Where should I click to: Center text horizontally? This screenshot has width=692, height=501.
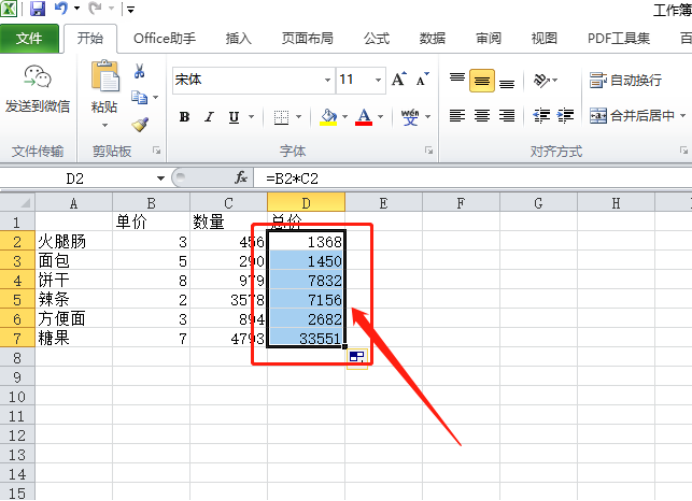coord(482,116)
